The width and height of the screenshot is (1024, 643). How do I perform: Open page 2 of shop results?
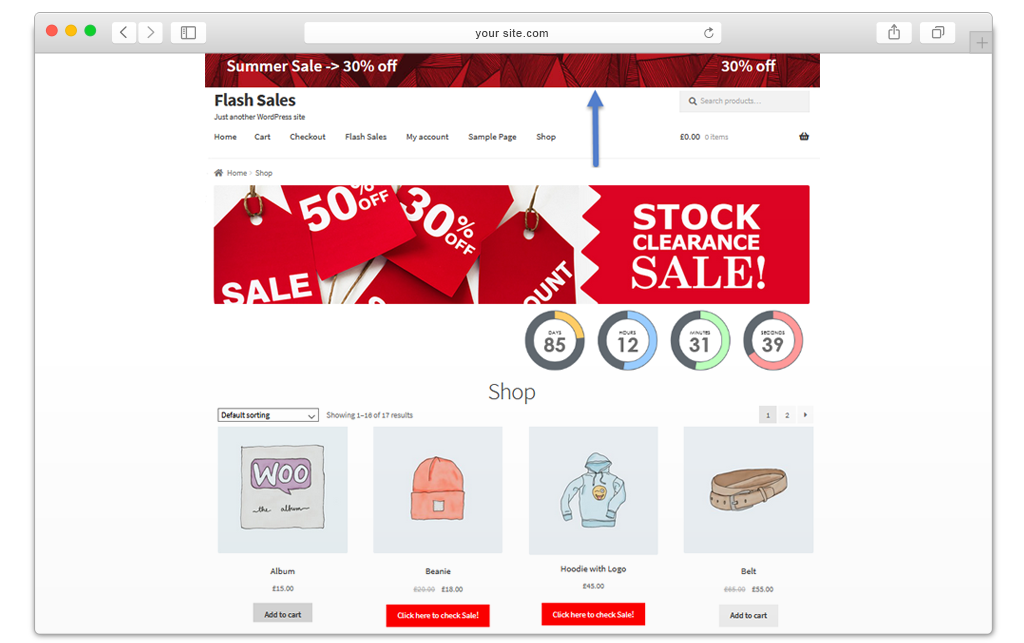click(787, 415)
